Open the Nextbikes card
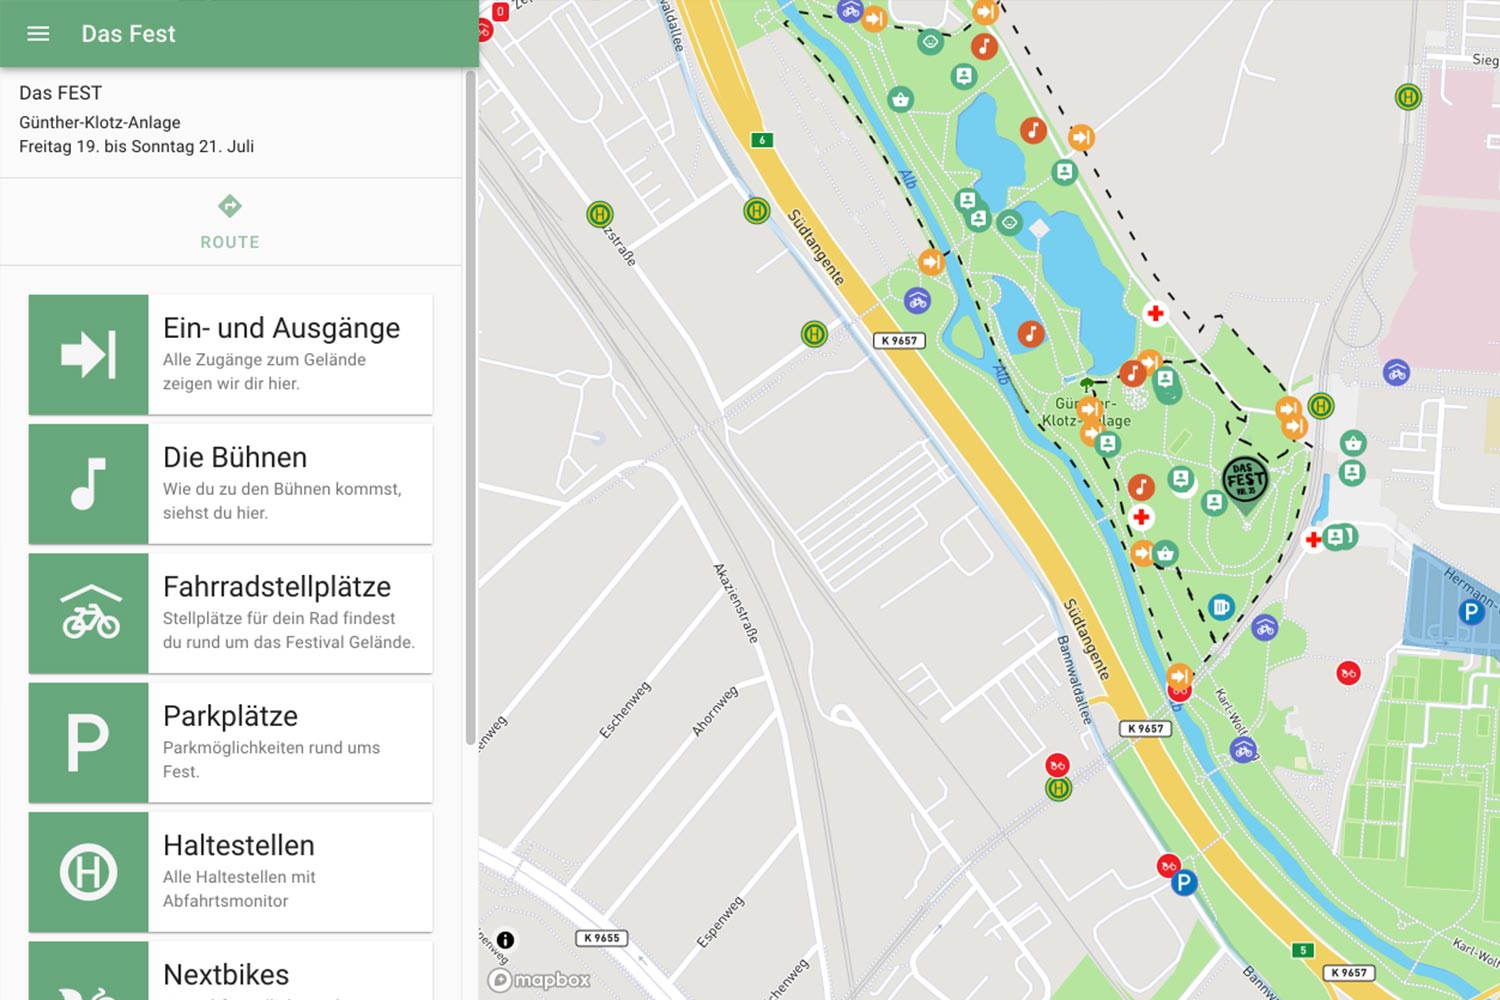This screenshot has width=1500, height=1000. pos(230,971)
